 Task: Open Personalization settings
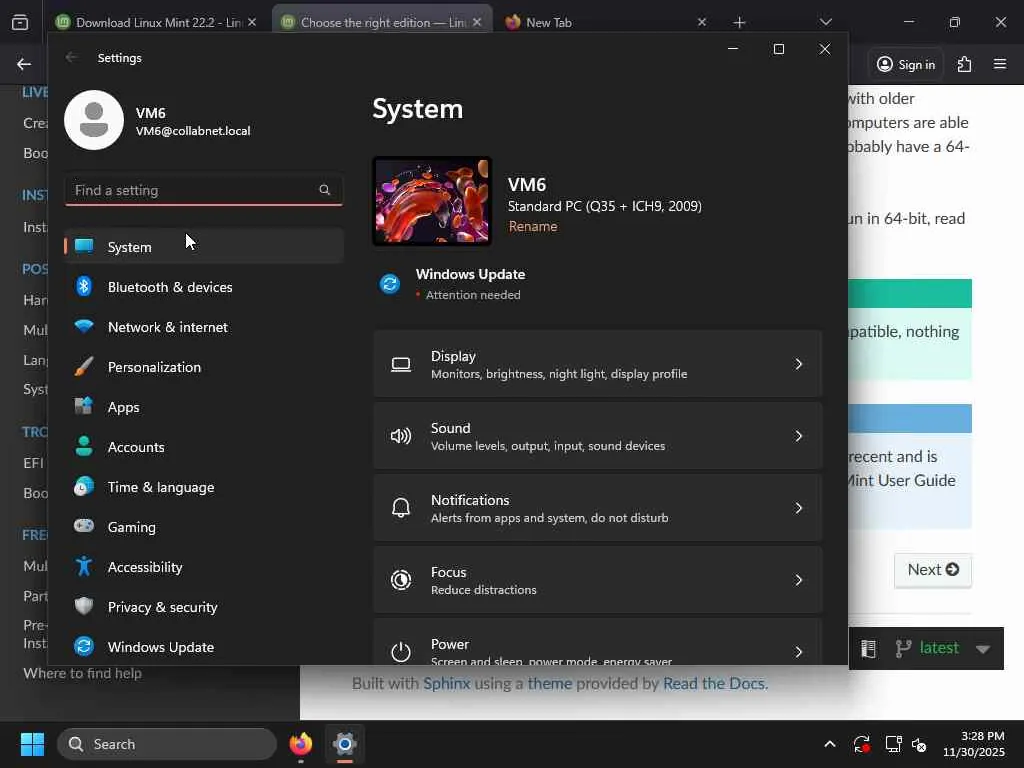click(204, 367)
